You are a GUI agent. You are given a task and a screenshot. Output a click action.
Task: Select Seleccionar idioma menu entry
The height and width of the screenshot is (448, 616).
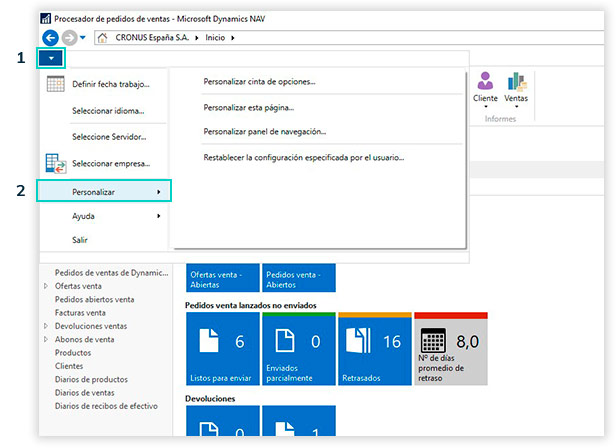pos(108,110)
